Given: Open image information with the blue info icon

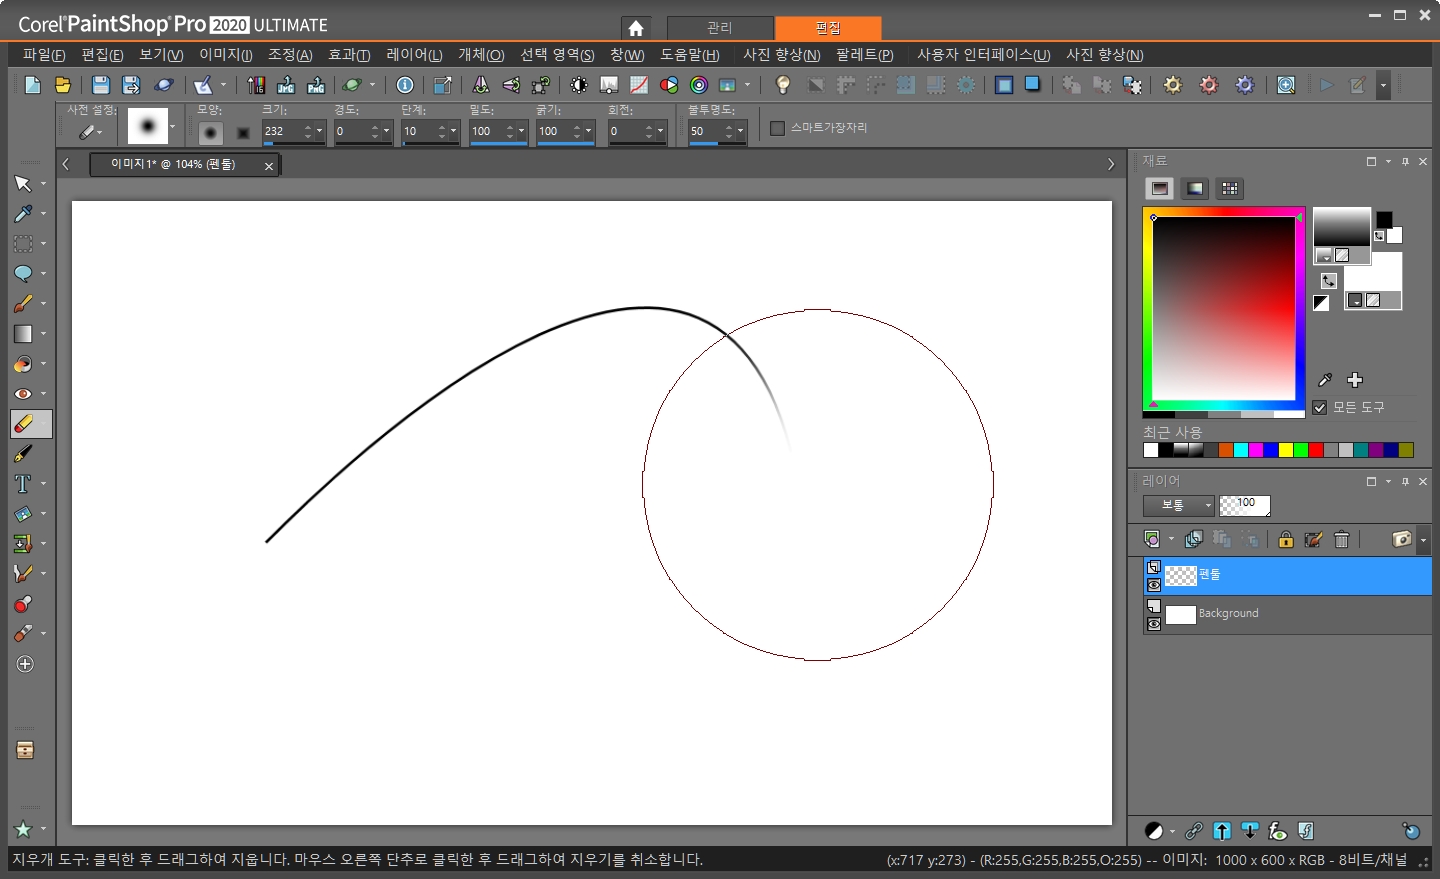Looking at the screenshot, I should tap(405, 85).
